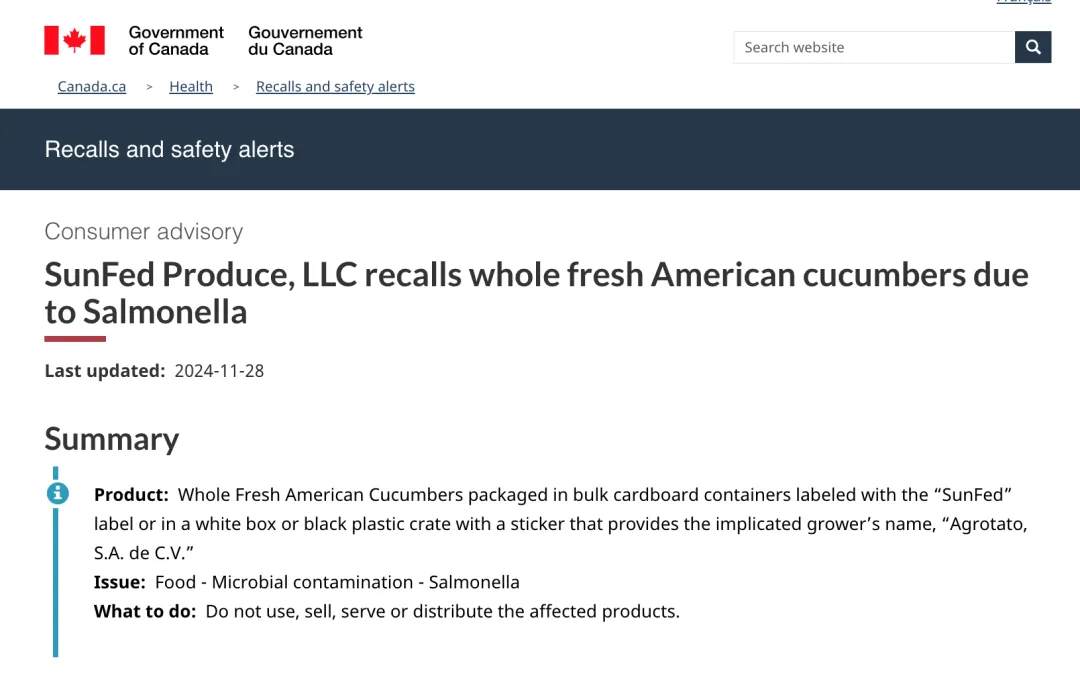Screen dimensions: 1080x697
Task: Switch language using the Français link
Action: pos(1024,1)
